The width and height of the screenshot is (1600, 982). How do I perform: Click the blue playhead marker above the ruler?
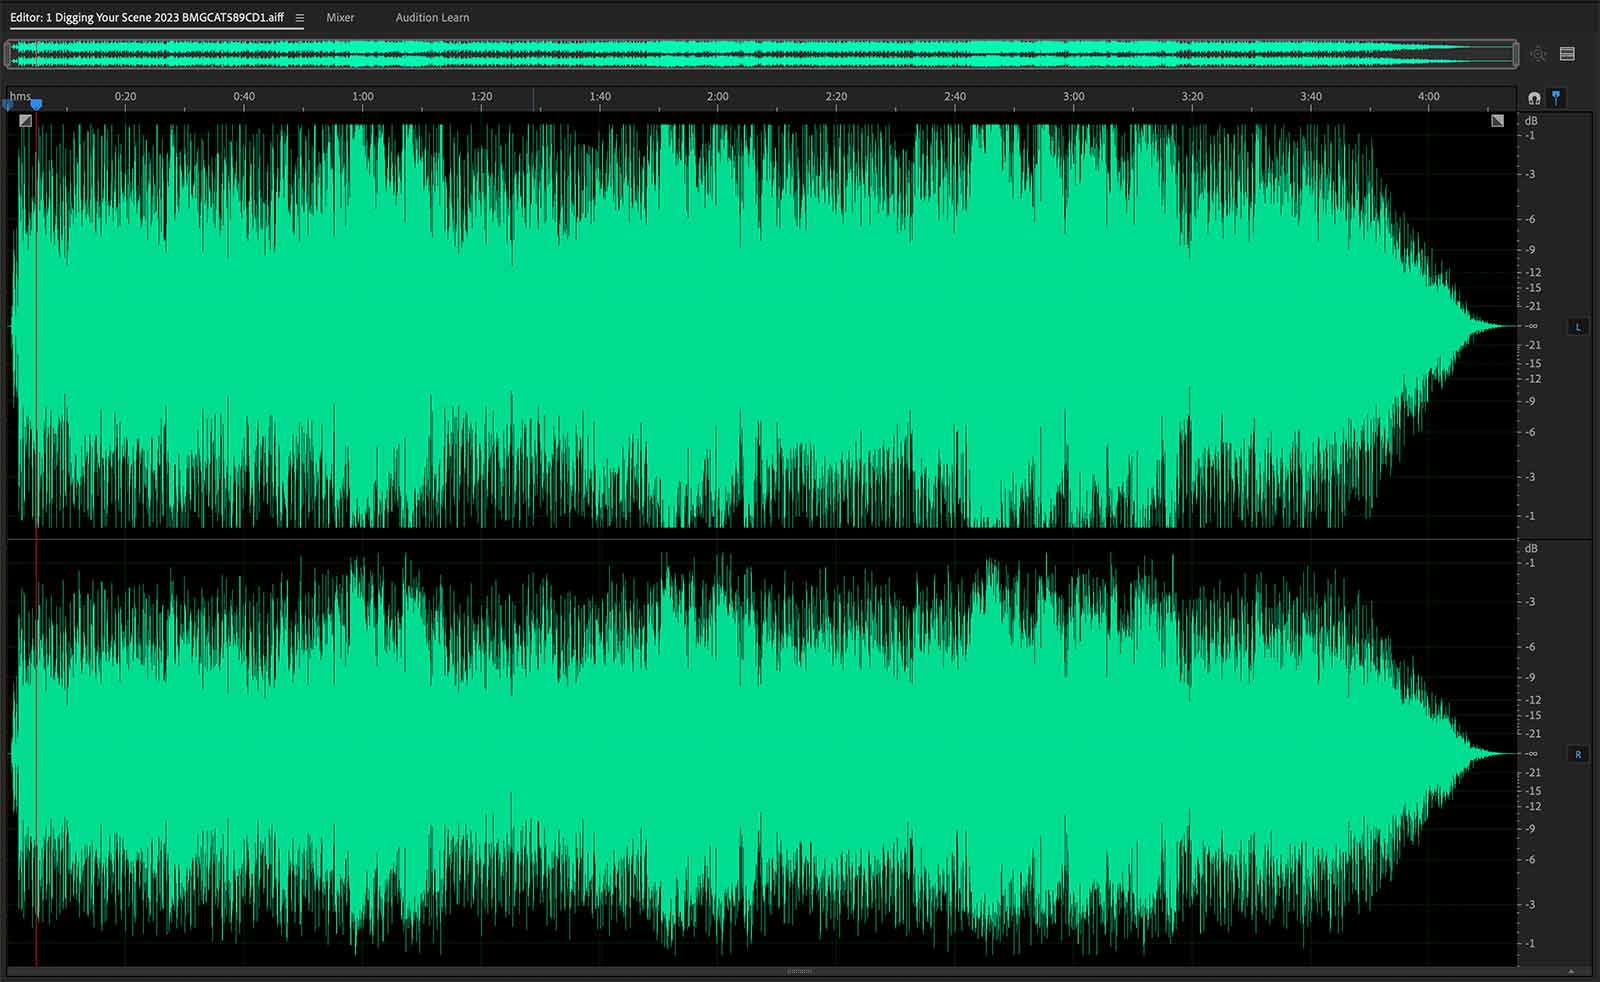tap(36, 103)
